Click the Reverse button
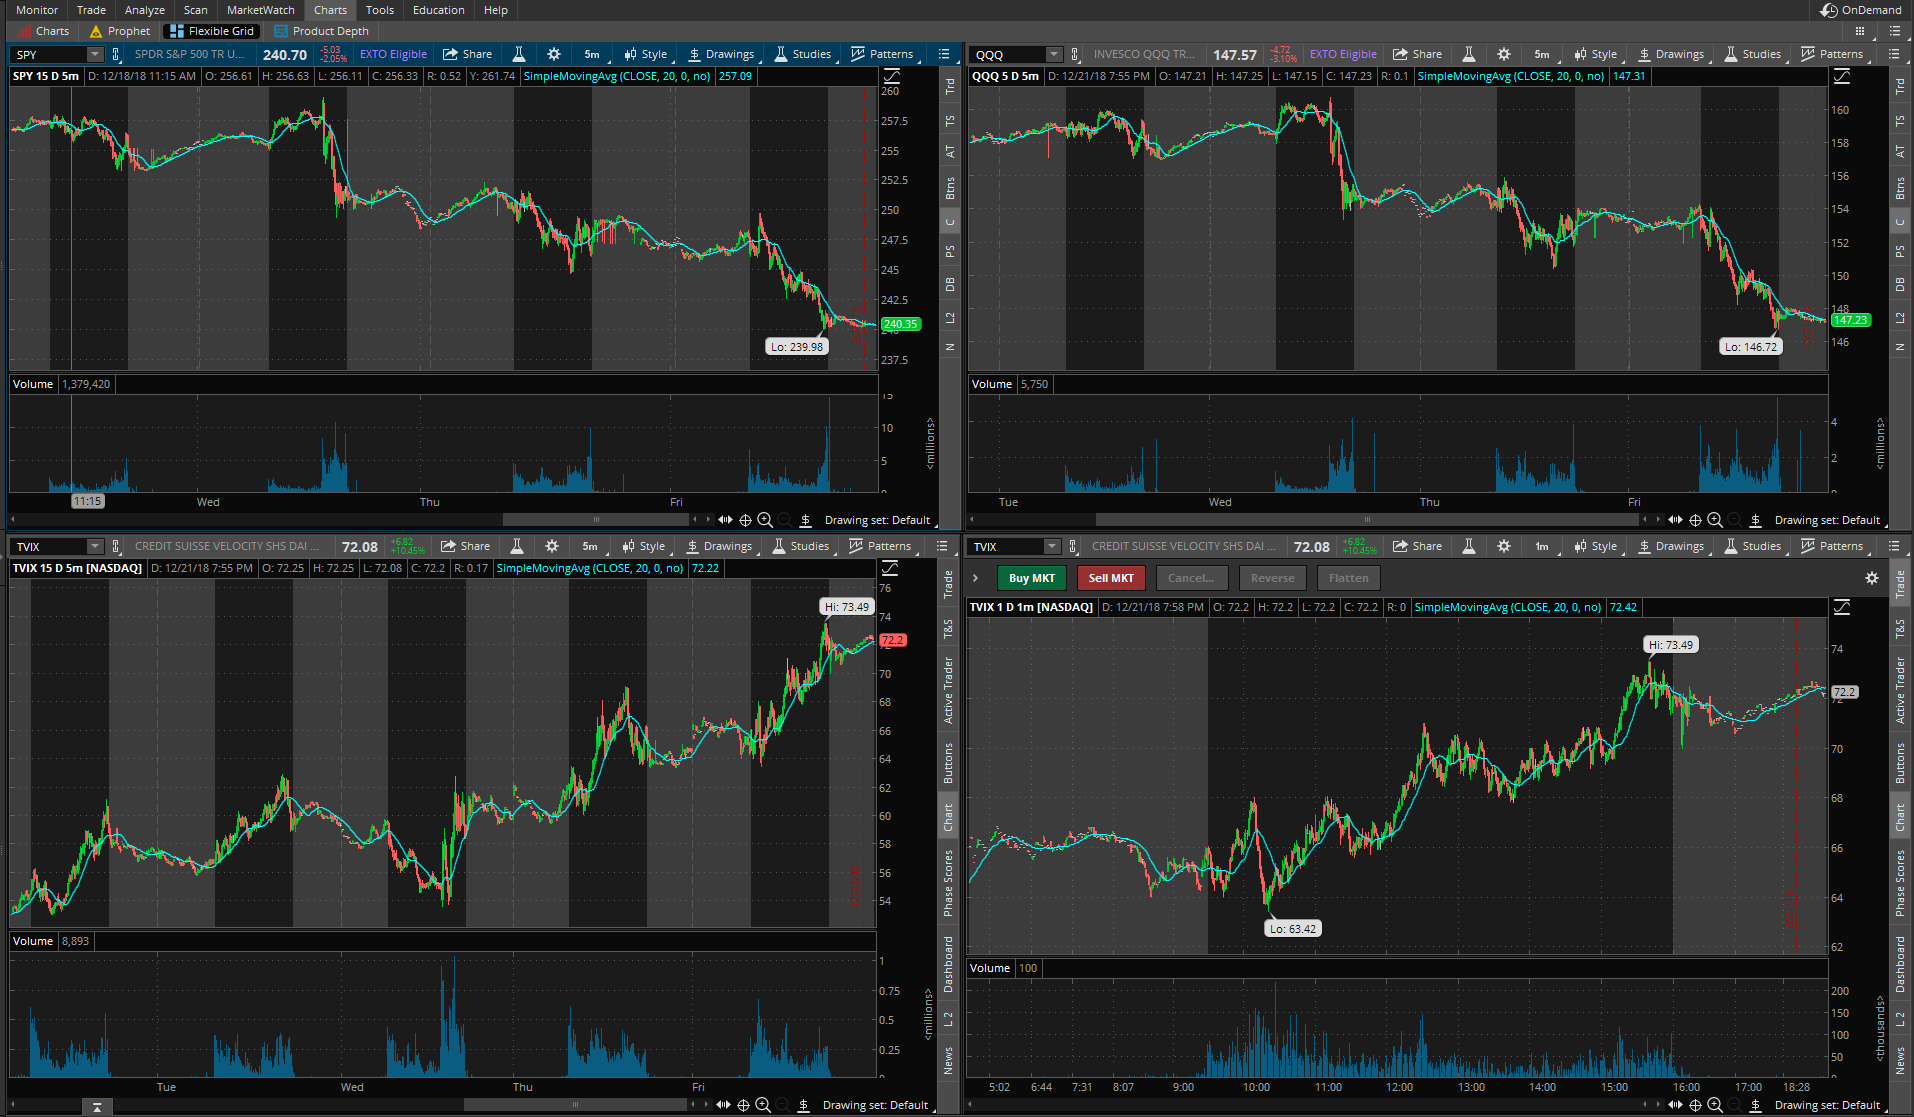The image size is (1914, 1117). click(1273, 578)
